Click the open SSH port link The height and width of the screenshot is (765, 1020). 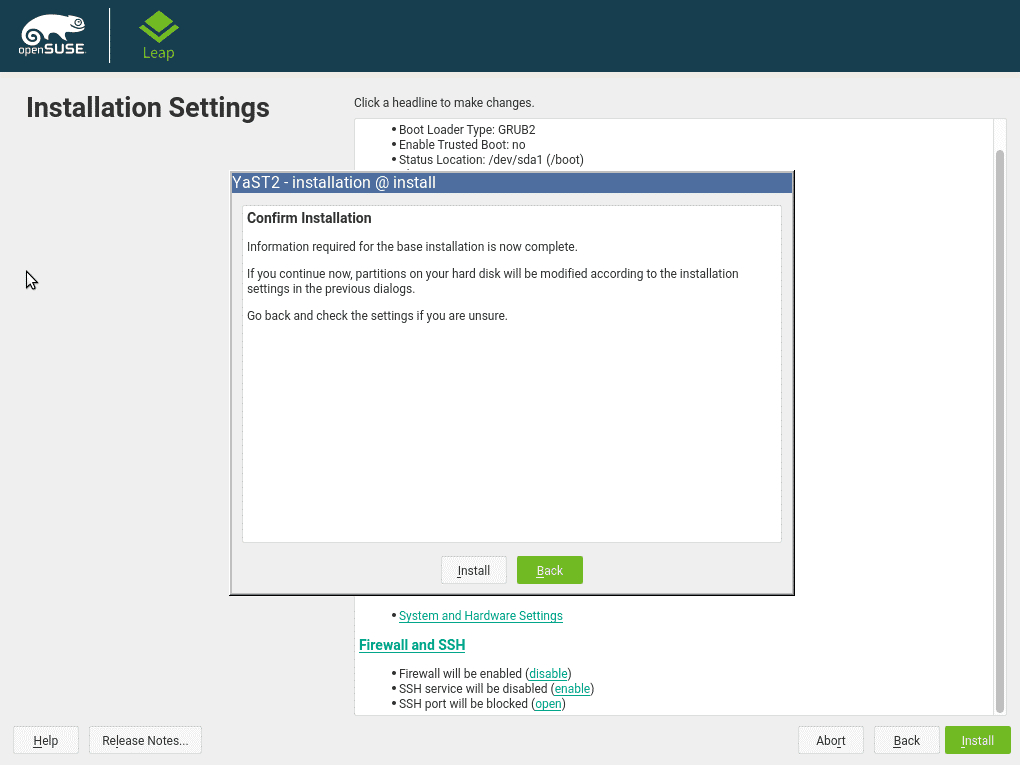tap(548, 703)
